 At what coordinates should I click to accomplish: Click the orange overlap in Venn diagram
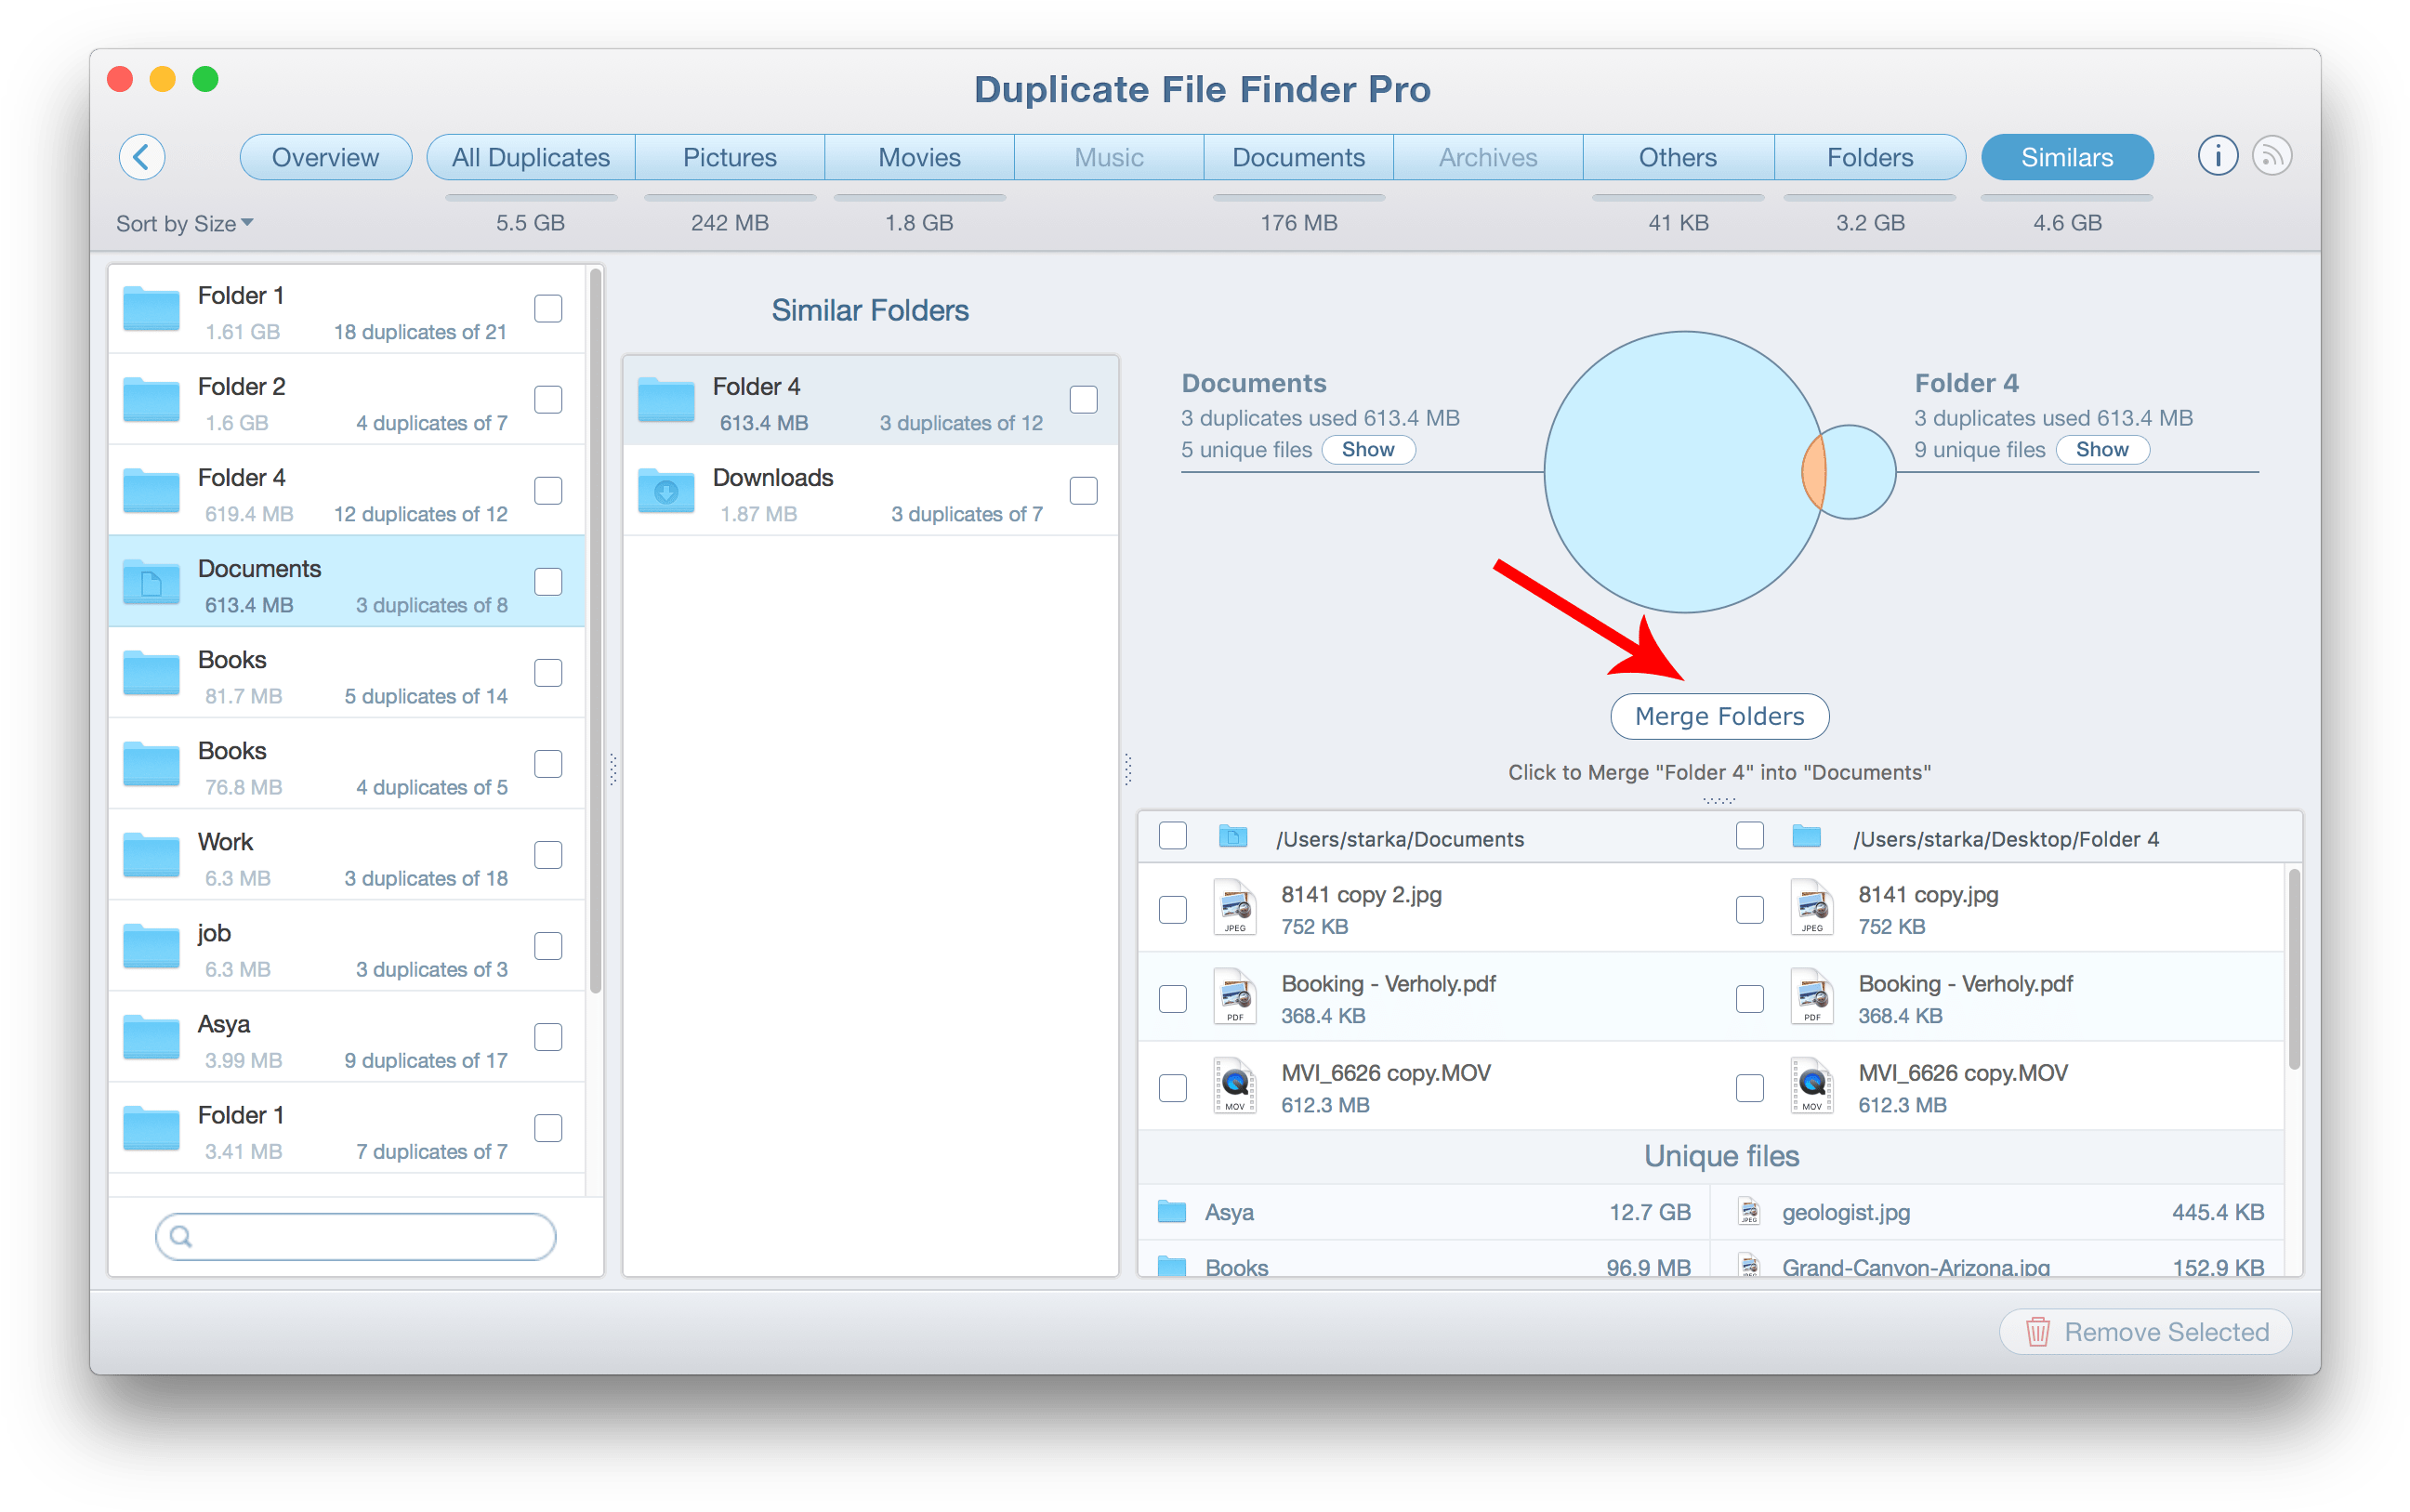click(1814, 472)
